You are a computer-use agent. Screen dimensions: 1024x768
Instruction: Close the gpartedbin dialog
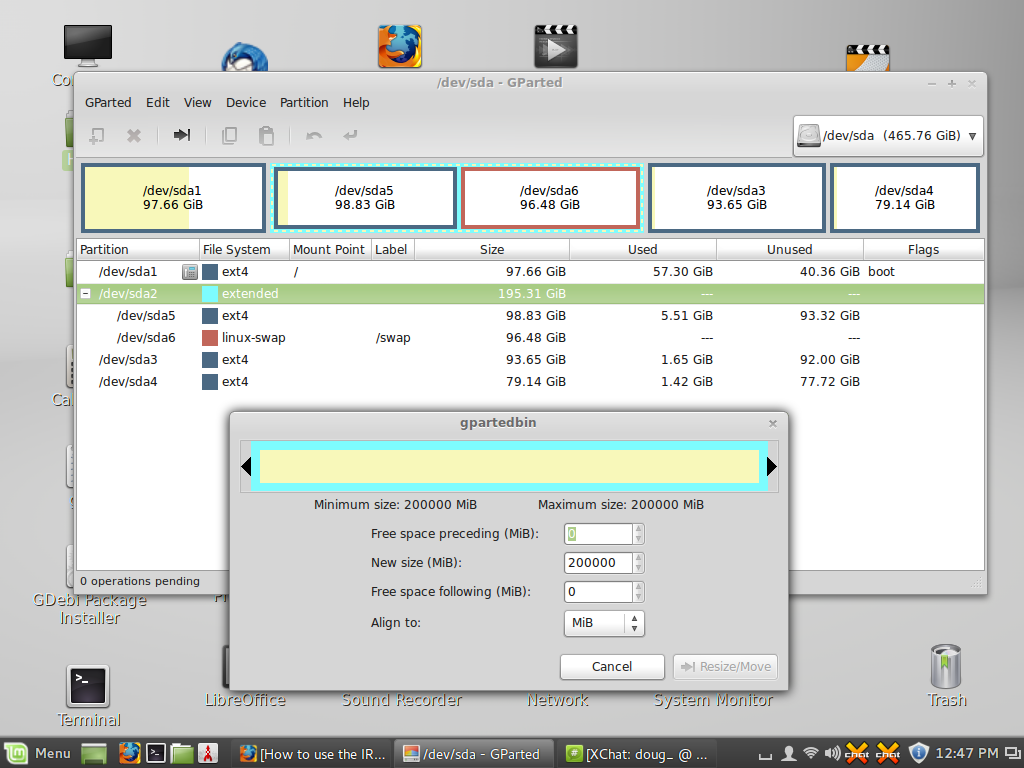[773, 424]
